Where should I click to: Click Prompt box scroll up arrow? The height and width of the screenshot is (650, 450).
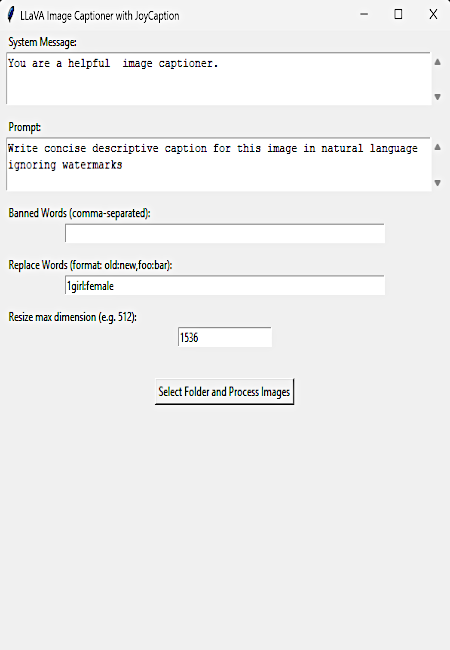coord(437,147)
